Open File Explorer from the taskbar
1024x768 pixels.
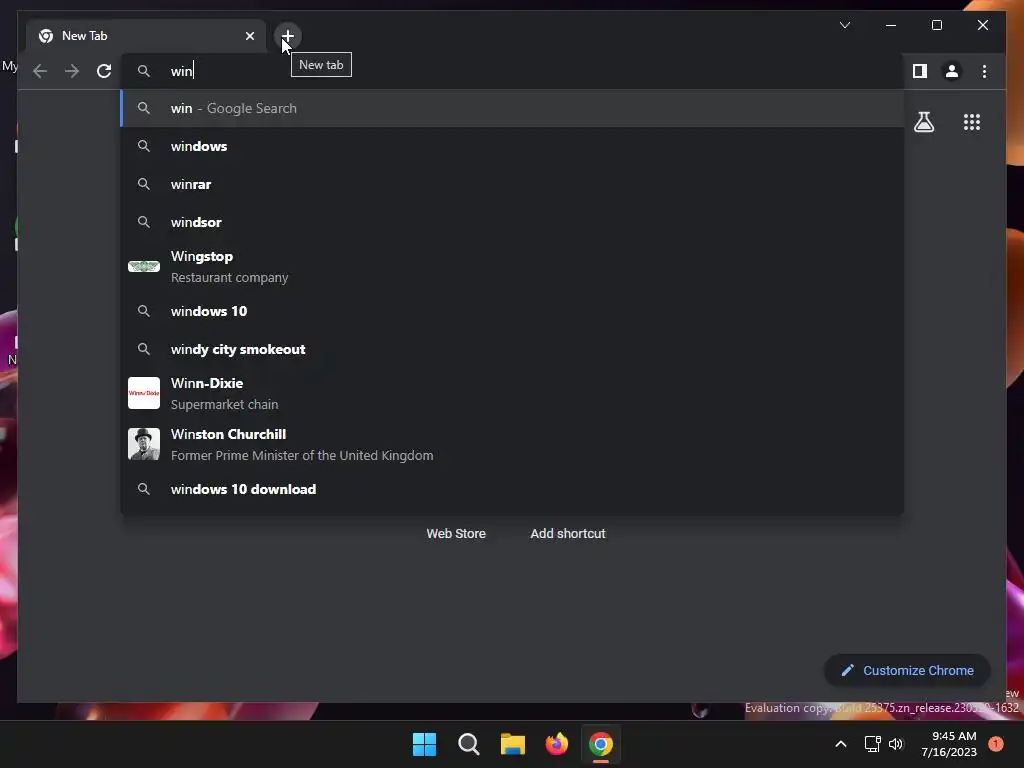coord(513,744)
